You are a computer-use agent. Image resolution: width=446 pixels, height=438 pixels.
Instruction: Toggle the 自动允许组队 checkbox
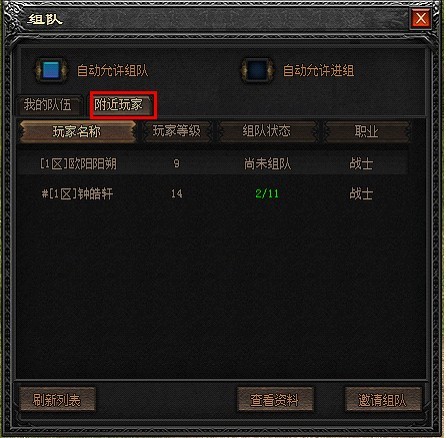point(52,70)
